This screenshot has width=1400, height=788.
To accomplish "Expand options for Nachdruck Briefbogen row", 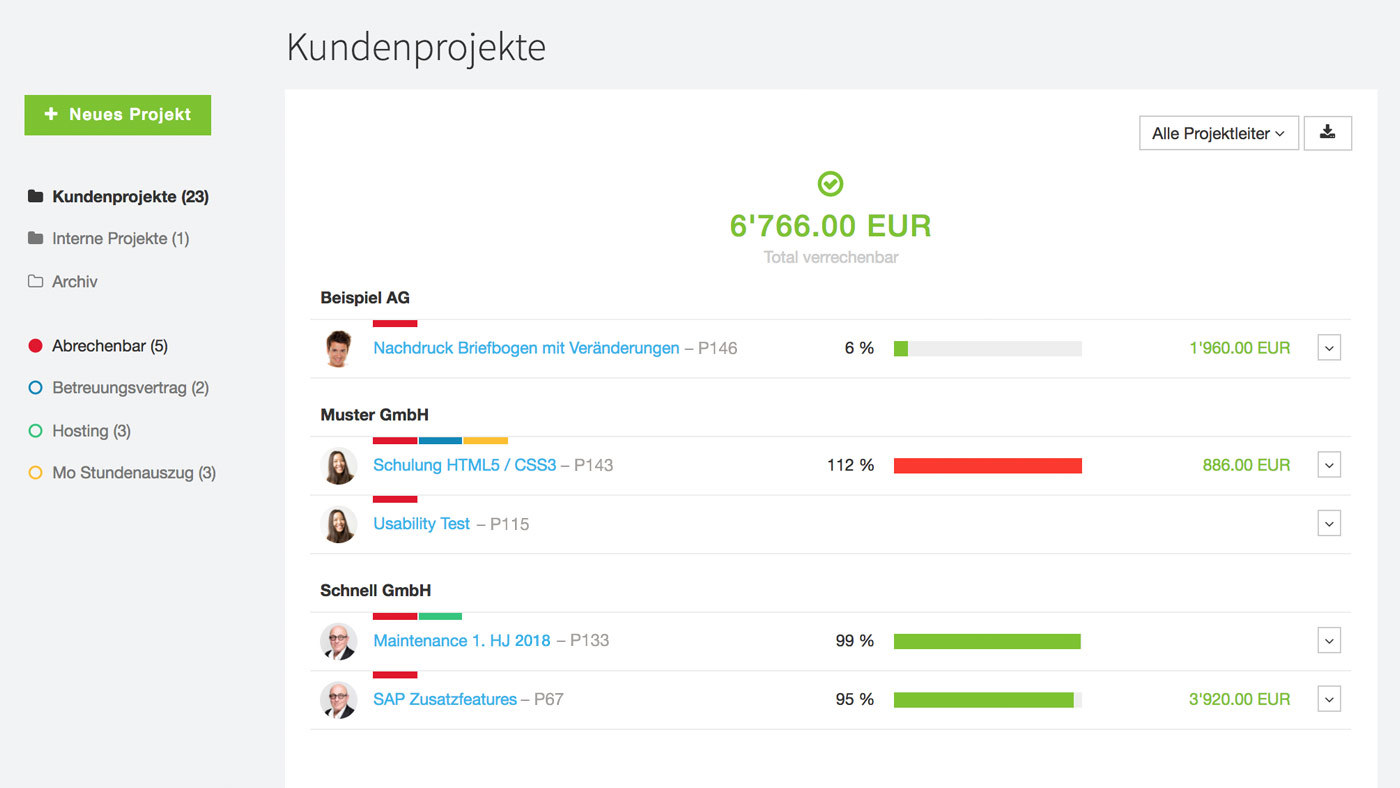I will (x=1328, y=349).
